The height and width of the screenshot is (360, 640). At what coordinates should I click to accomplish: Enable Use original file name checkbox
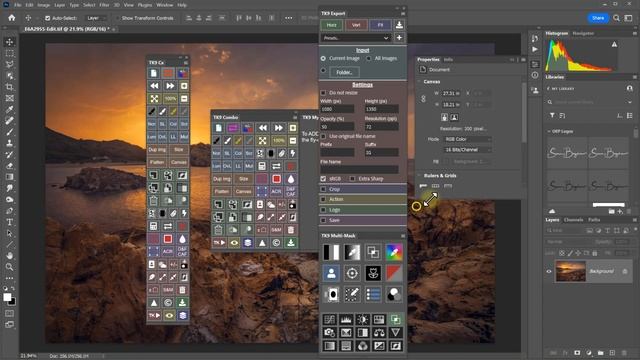[x=323, y=136]
